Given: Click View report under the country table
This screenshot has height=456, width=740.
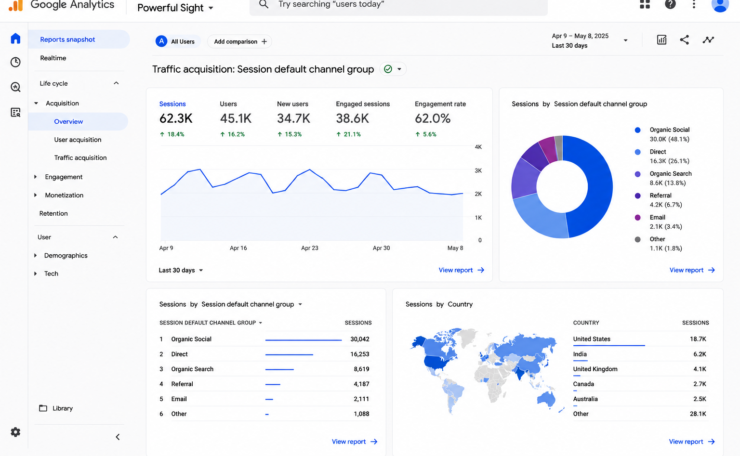Looking at the screenshot, I should pos(691,441).
